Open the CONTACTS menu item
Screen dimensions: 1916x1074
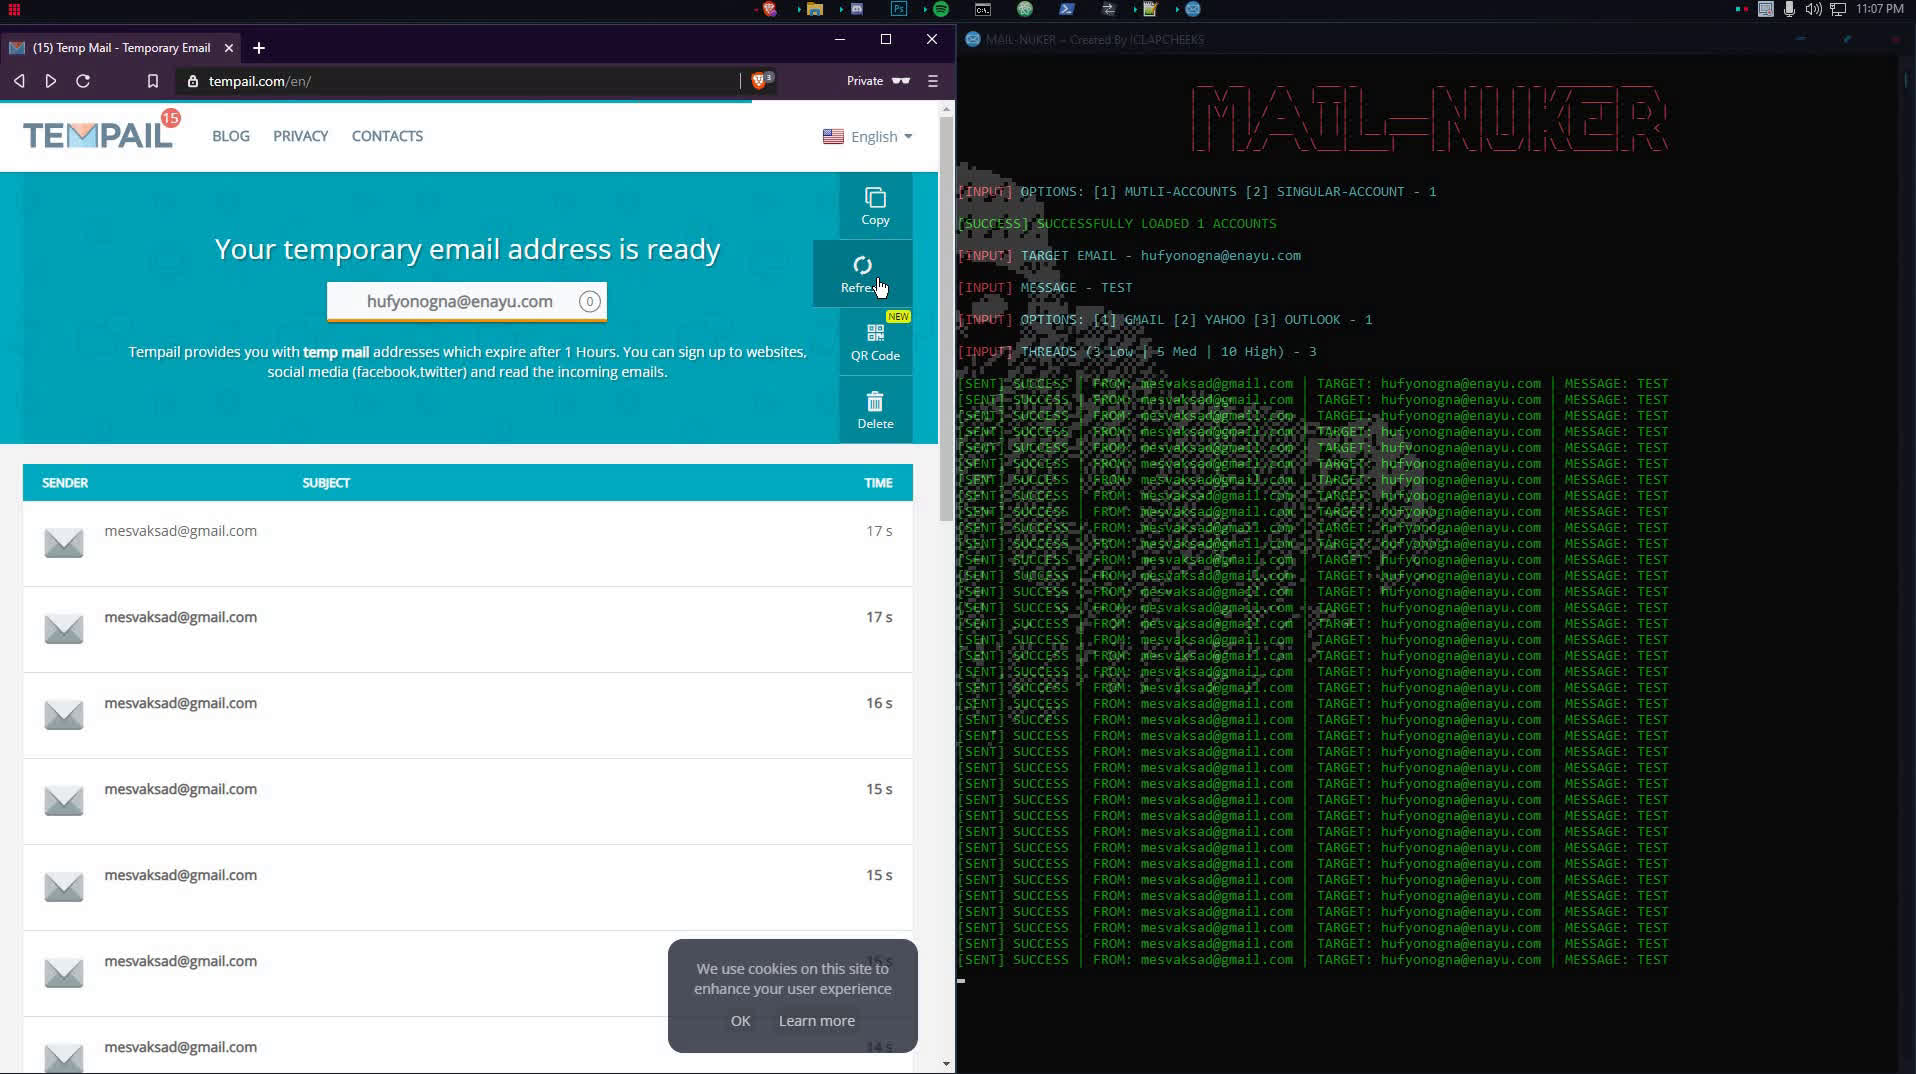click(x=387, y=136)
